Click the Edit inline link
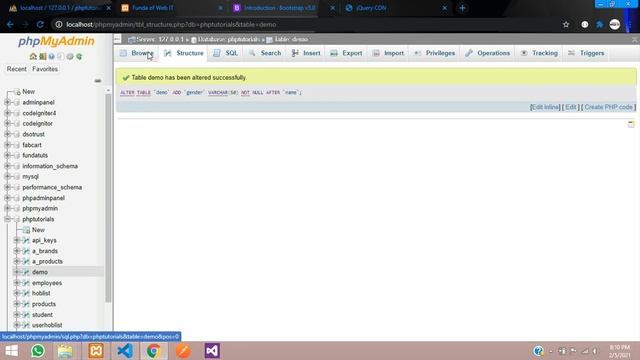The image size is (640, 360). [x=545, y=107]
